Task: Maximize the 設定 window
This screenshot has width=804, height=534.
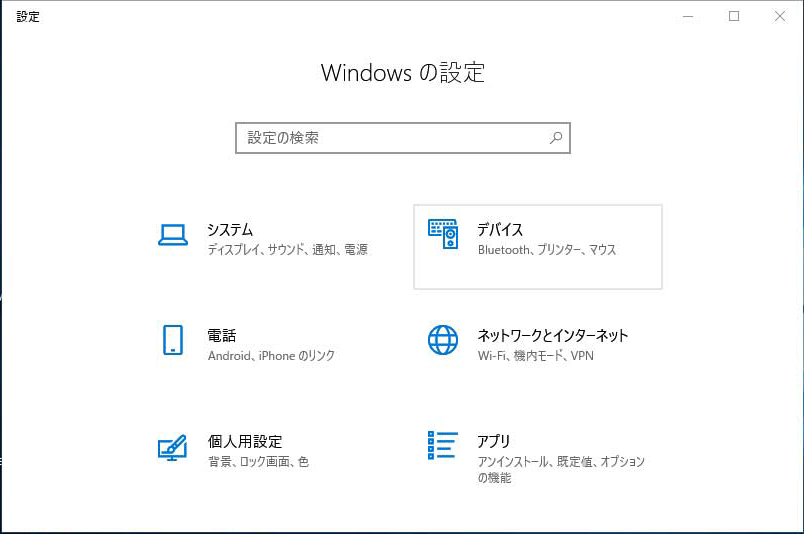Action: [734, 16]
